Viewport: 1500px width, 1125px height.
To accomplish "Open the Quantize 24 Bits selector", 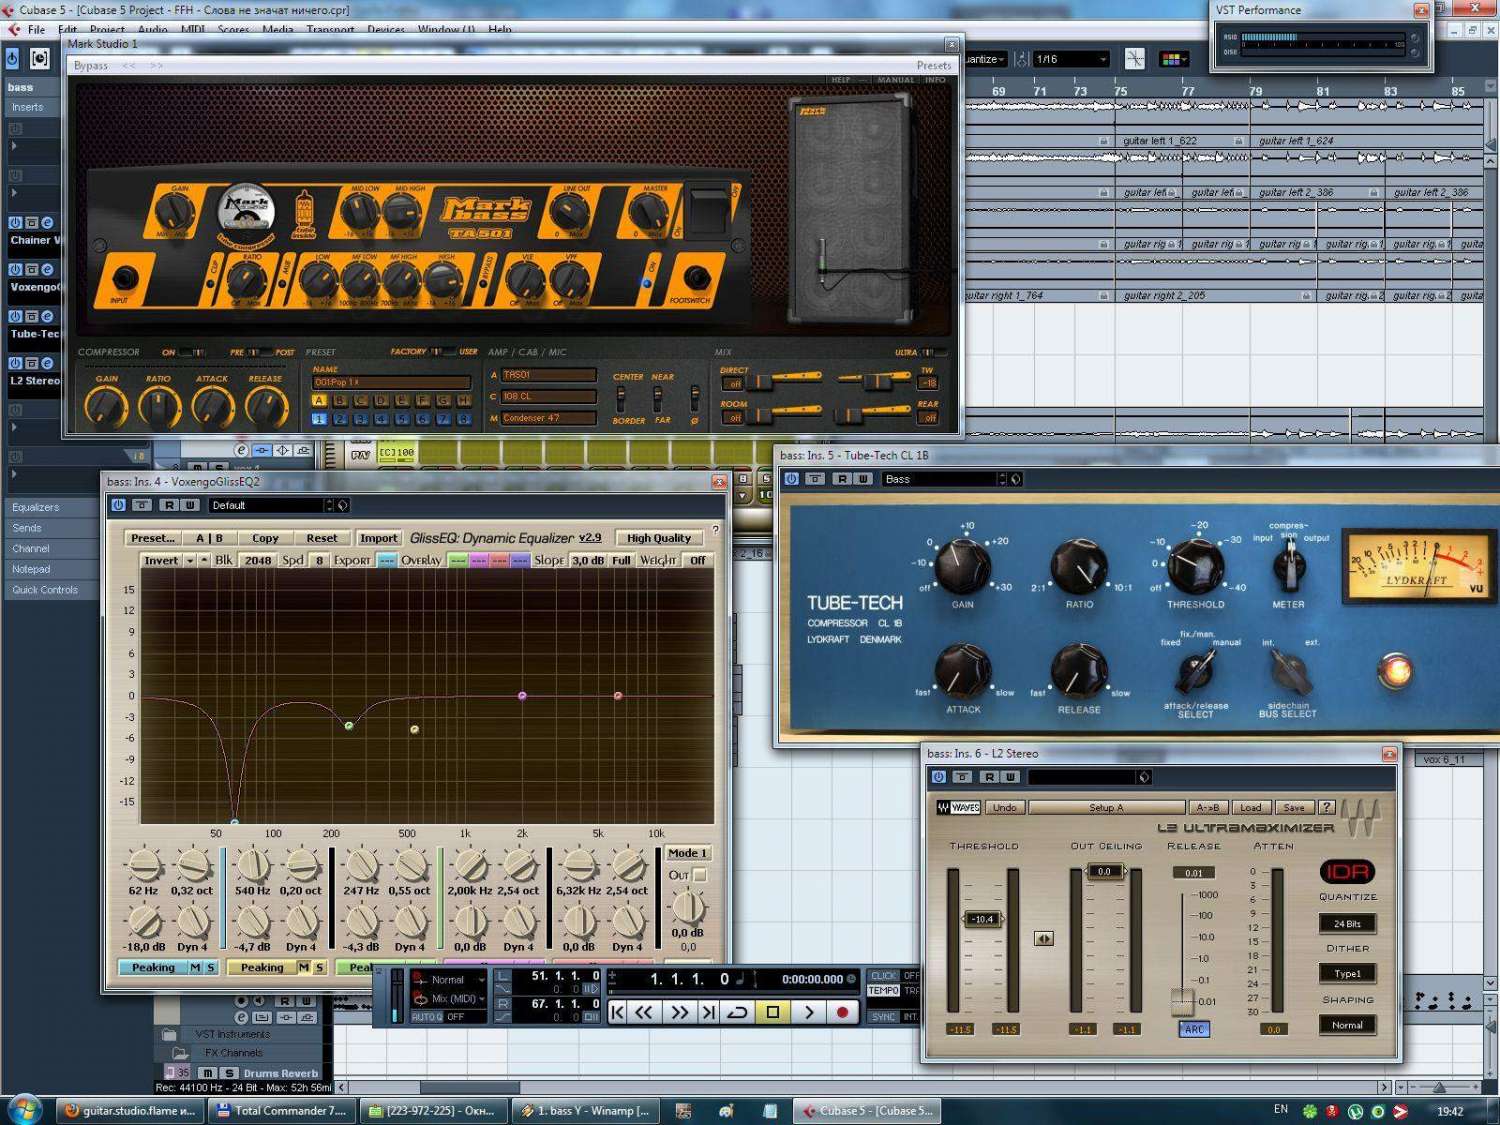I will click(x=1346, y=923).
